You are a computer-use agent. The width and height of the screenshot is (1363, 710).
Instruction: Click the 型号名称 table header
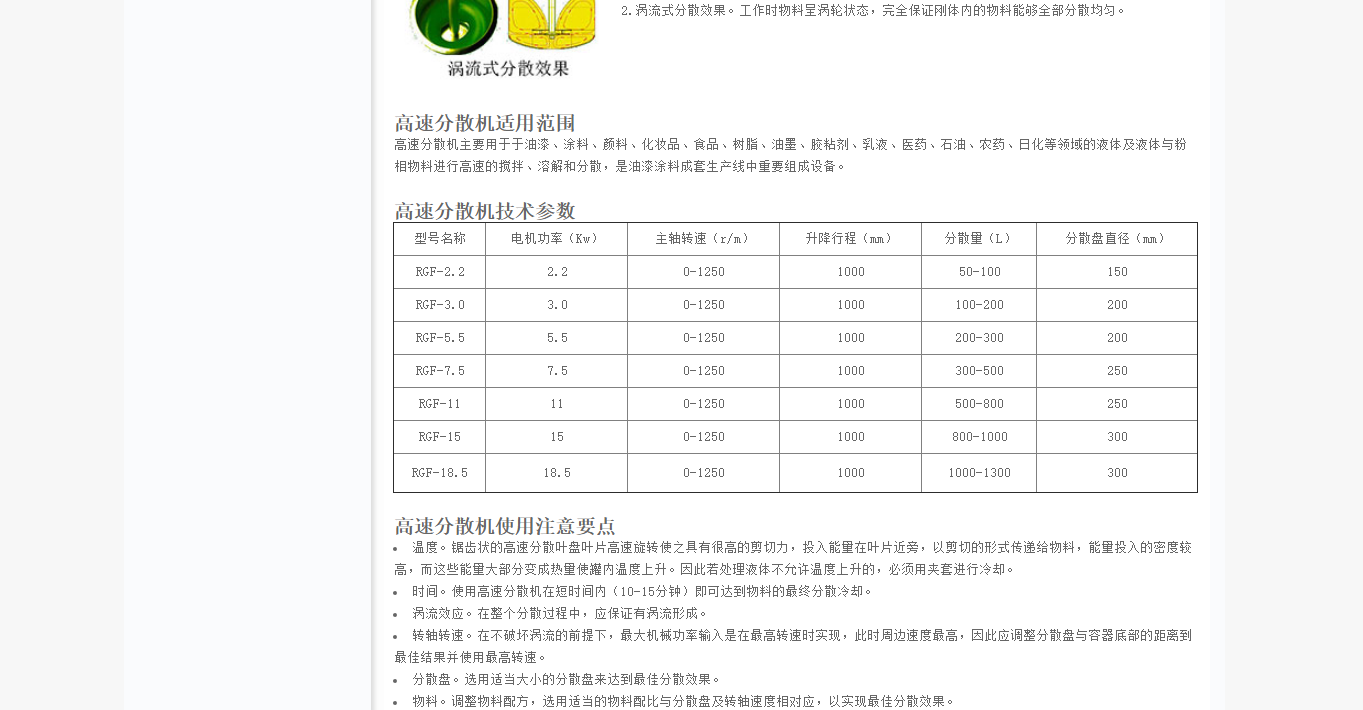(x=440, y=239)
